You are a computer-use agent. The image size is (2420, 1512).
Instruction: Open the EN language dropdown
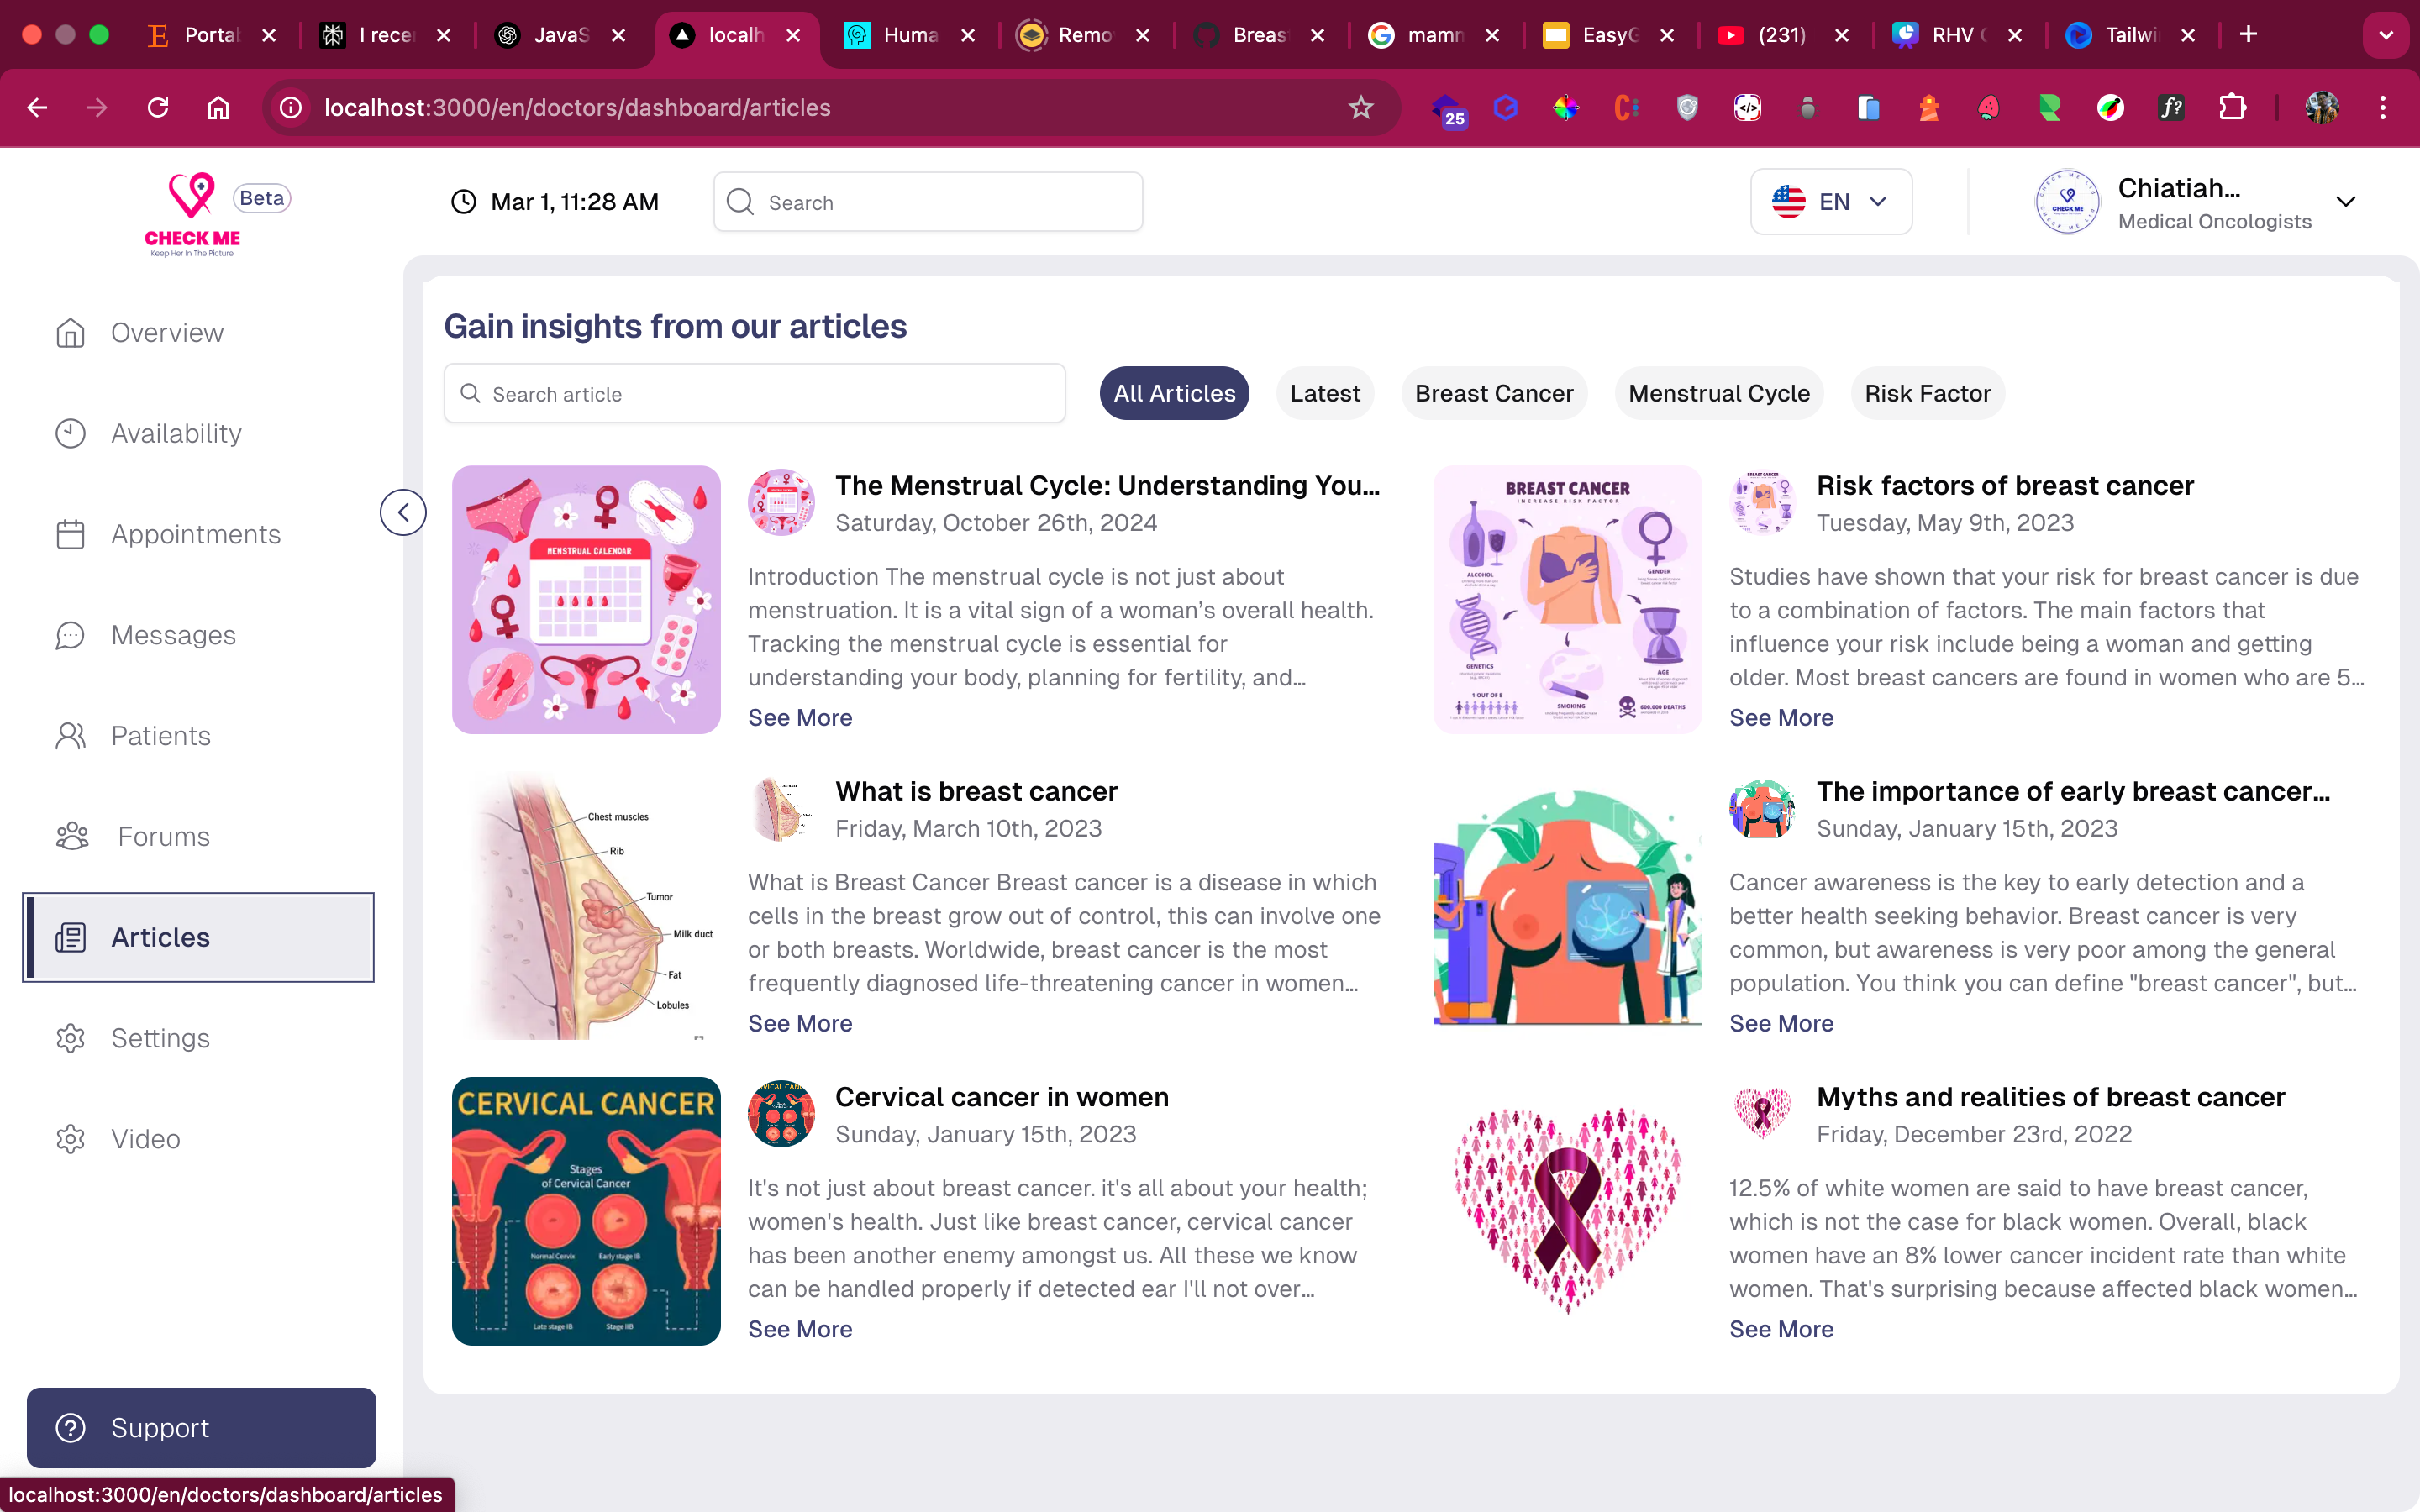[x=1830, y=202]
